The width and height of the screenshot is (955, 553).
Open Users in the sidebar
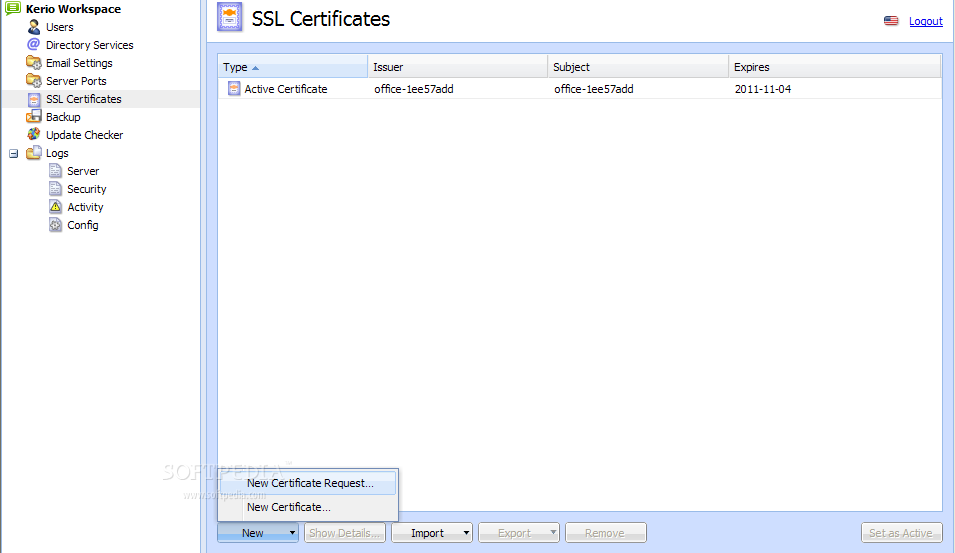[60, 27]
